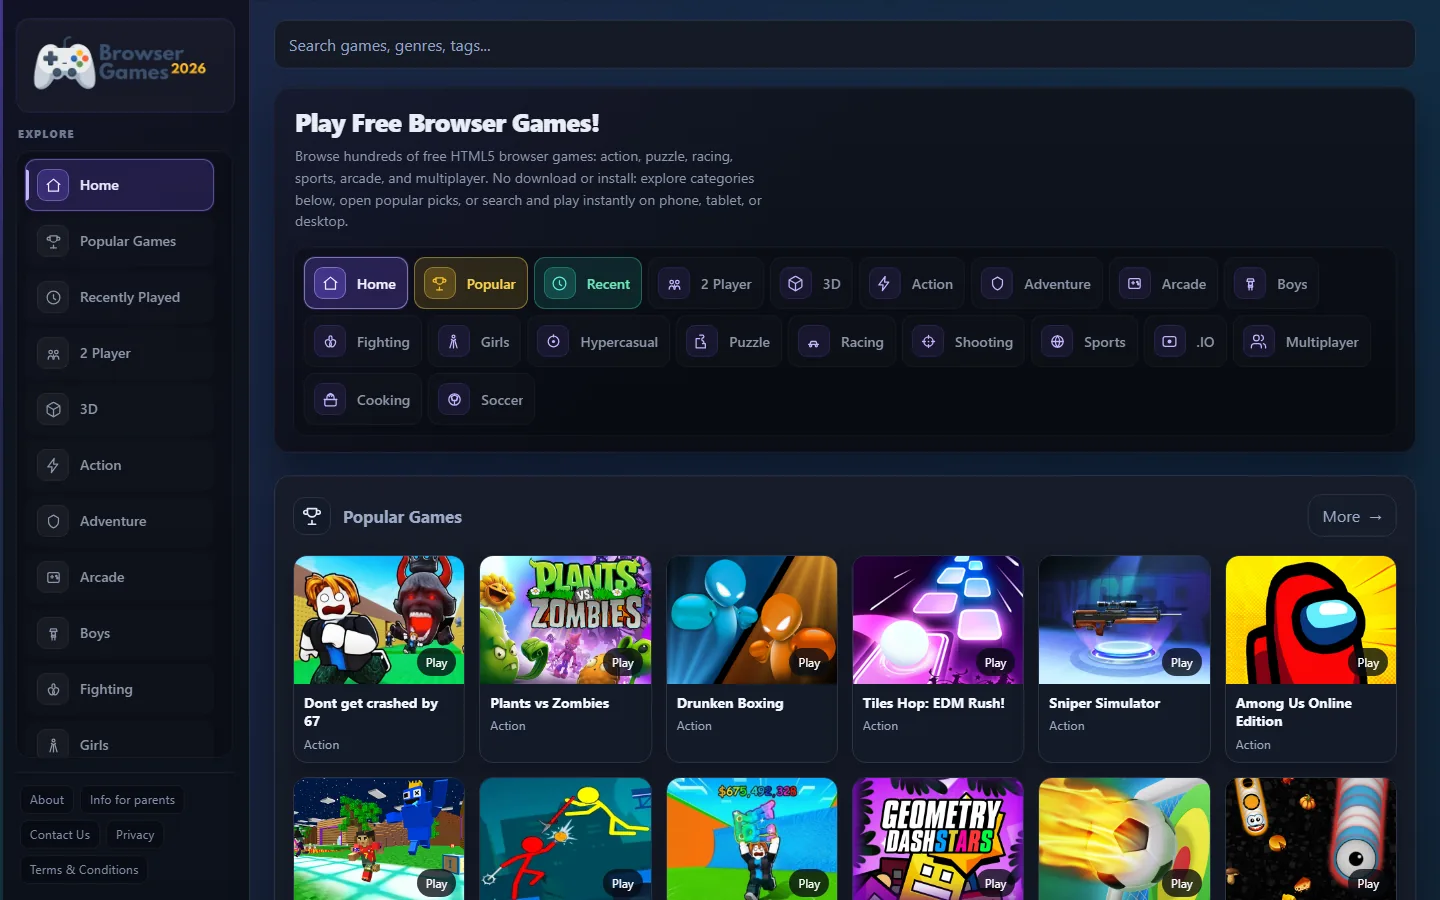
Task: Open the Dont get crashed by 67 title
Action: click(371, 712)
